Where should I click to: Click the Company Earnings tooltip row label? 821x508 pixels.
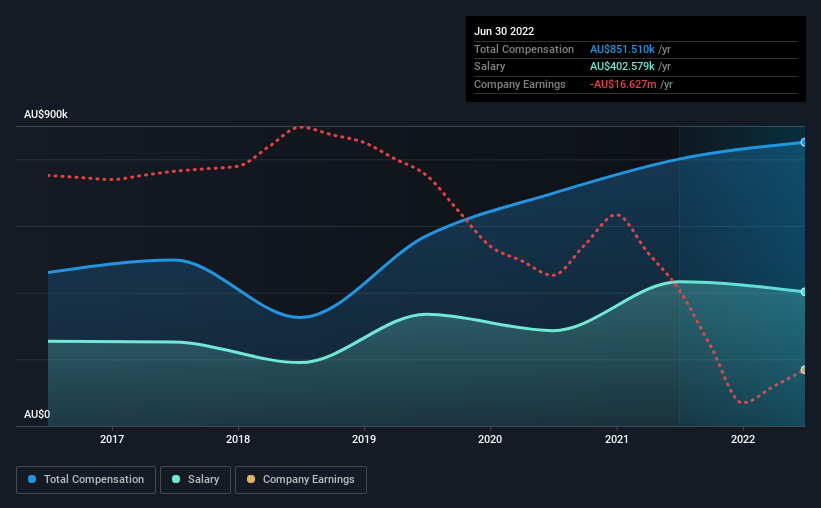[x=519, y=84]
